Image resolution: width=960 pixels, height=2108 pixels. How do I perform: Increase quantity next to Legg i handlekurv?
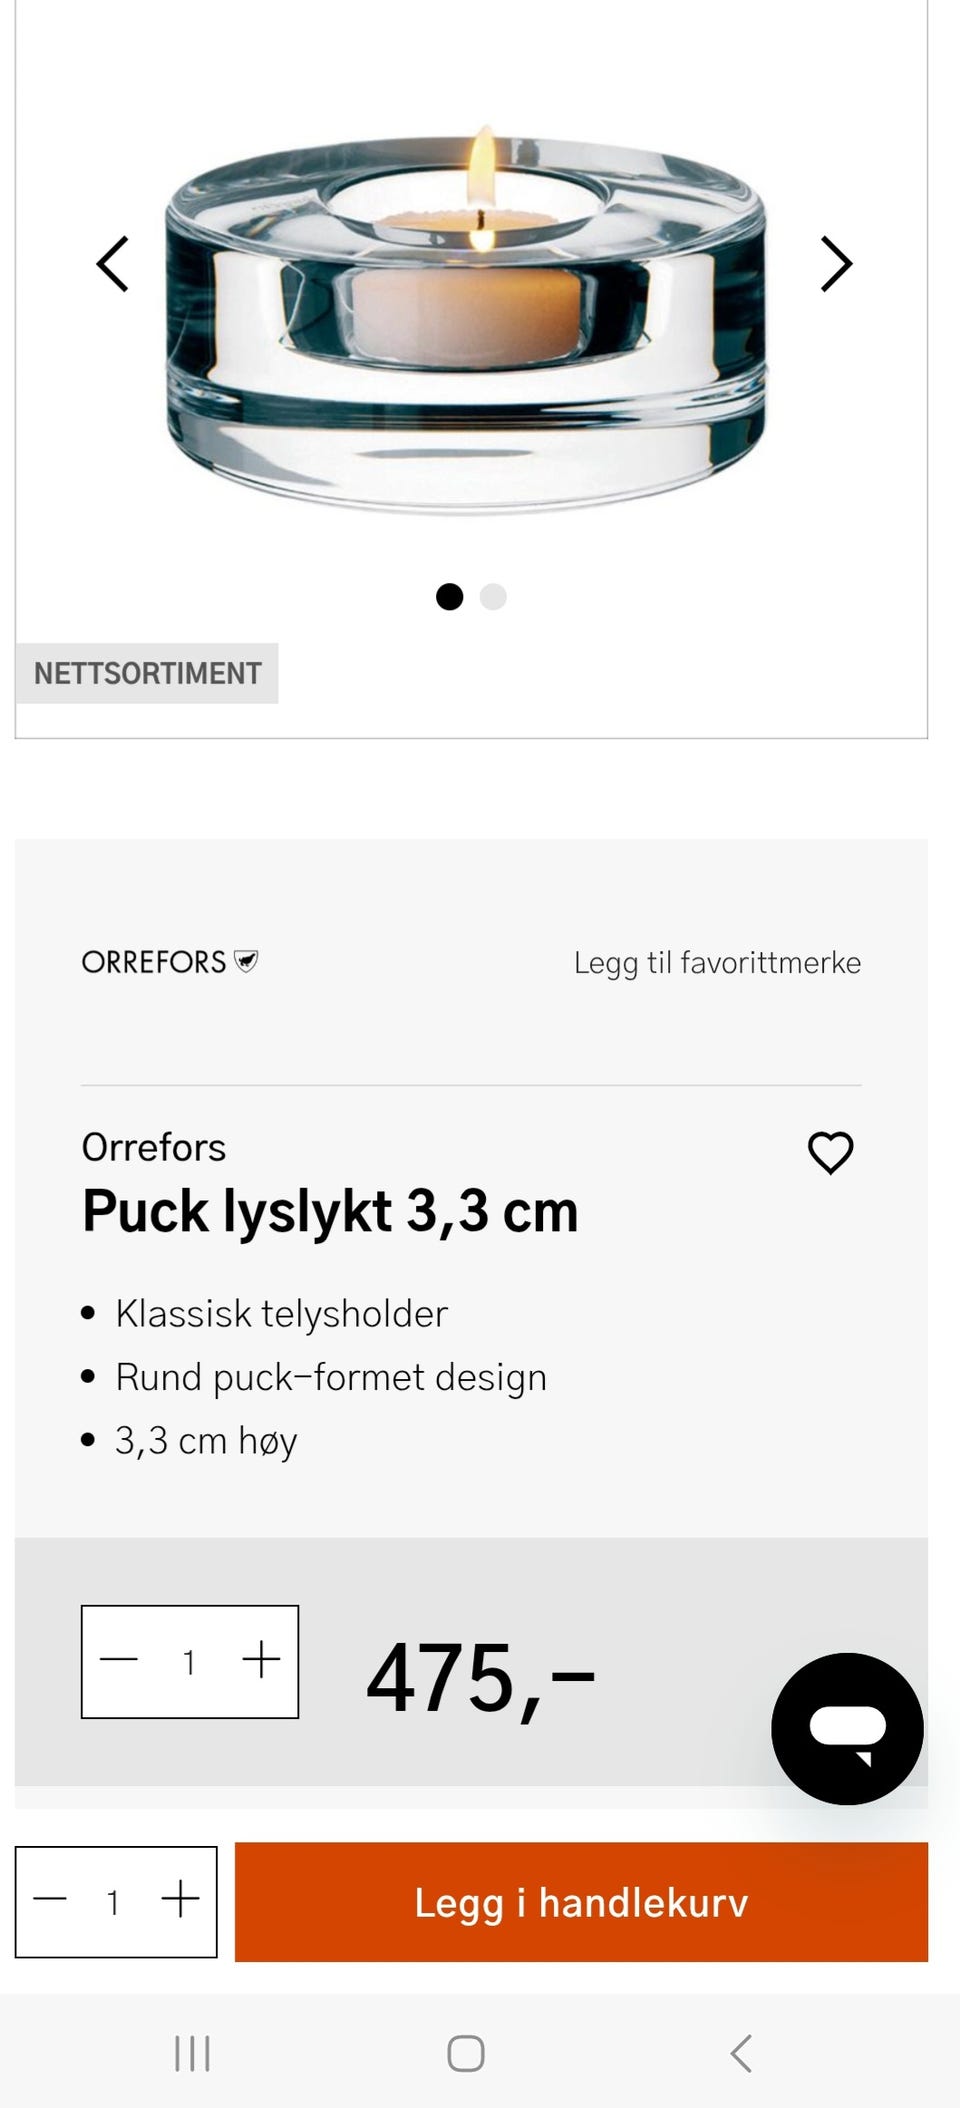tap(181, 1898)
